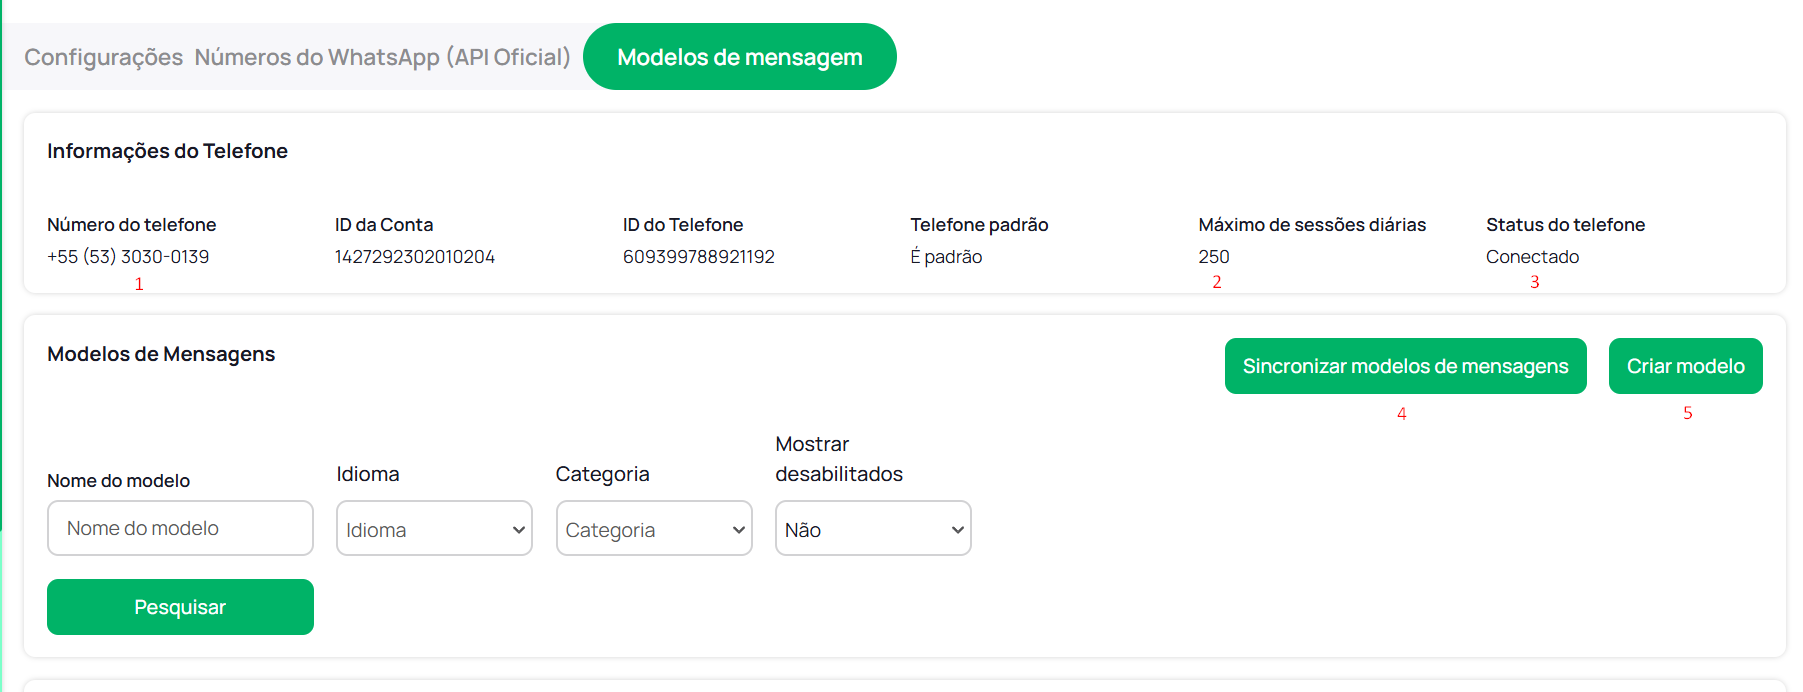Open Mostrar desabilitados dropdown showing Não
The image size is (1803, 692).
click(x=873, y=529)
